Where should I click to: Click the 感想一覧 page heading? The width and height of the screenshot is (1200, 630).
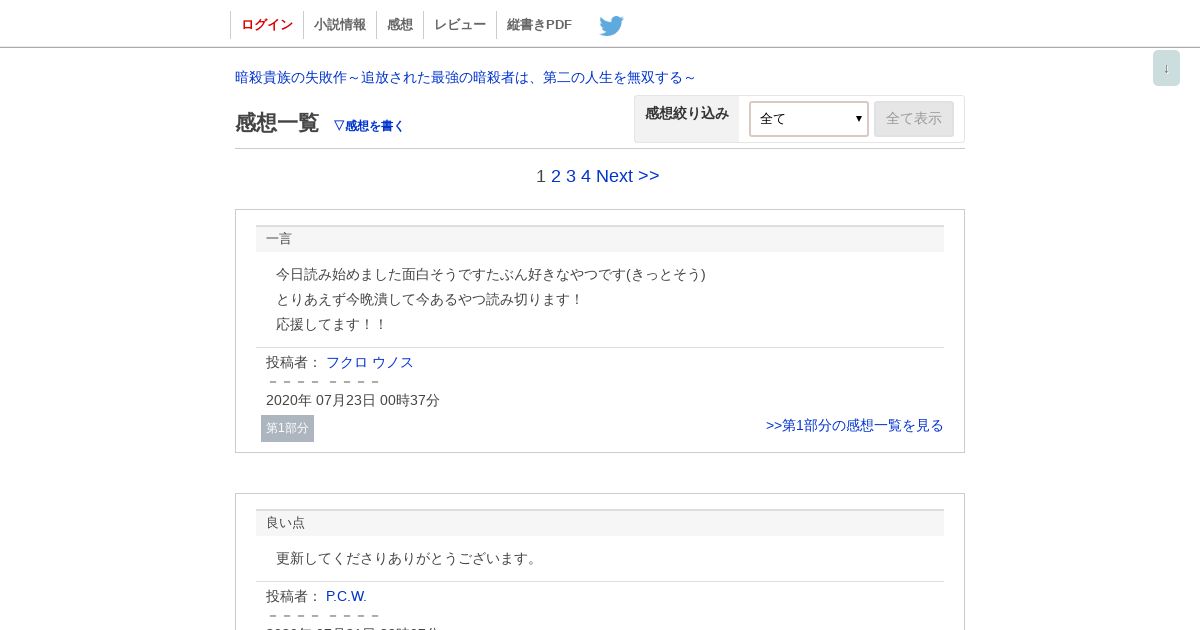(x=277, y=123)
